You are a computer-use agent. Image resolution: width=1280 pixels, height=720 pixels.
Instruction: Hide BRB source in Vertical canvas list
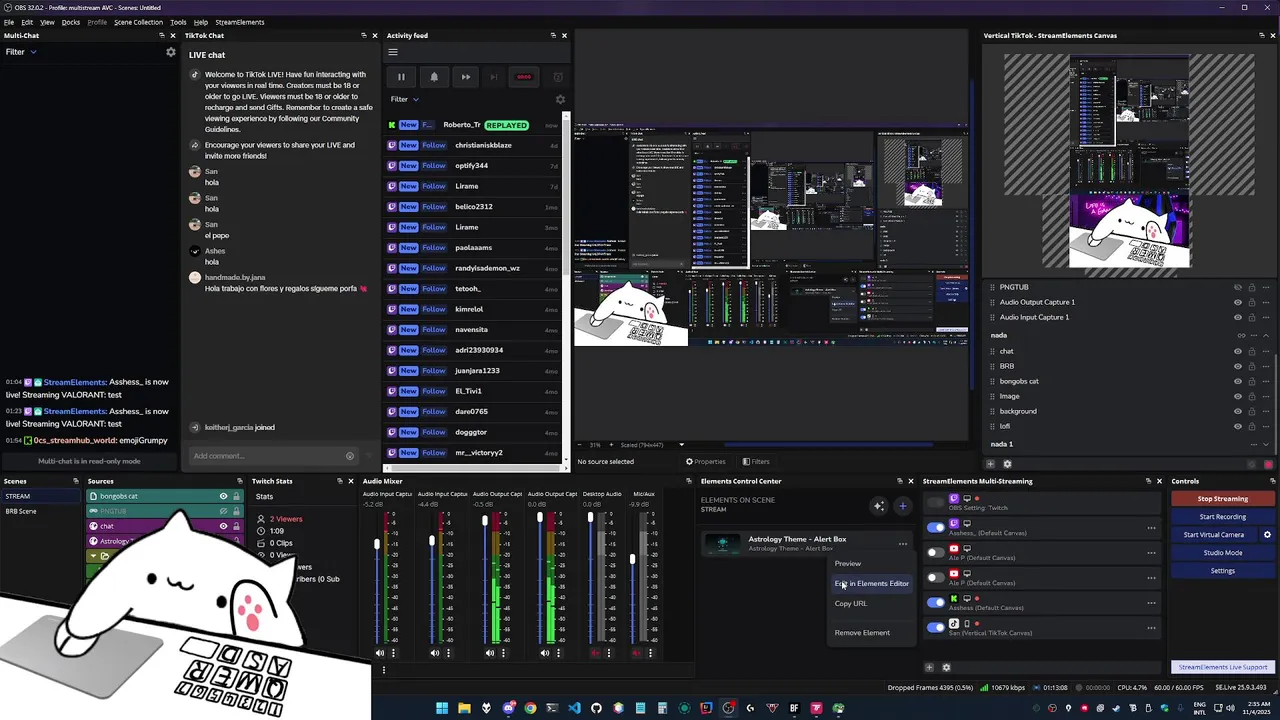(1238, 366)
